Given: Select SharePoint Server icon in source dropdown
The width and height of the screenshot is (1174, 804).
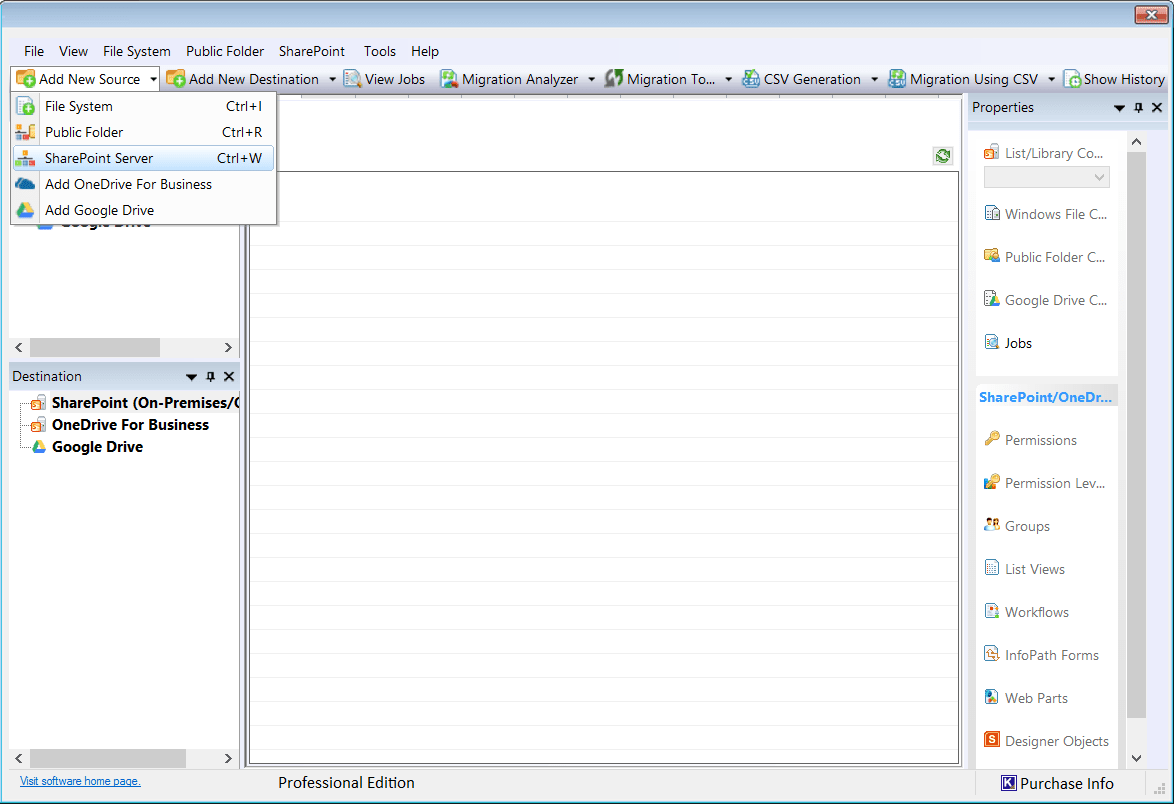Looking at the screenshot, I should [25, 158].
